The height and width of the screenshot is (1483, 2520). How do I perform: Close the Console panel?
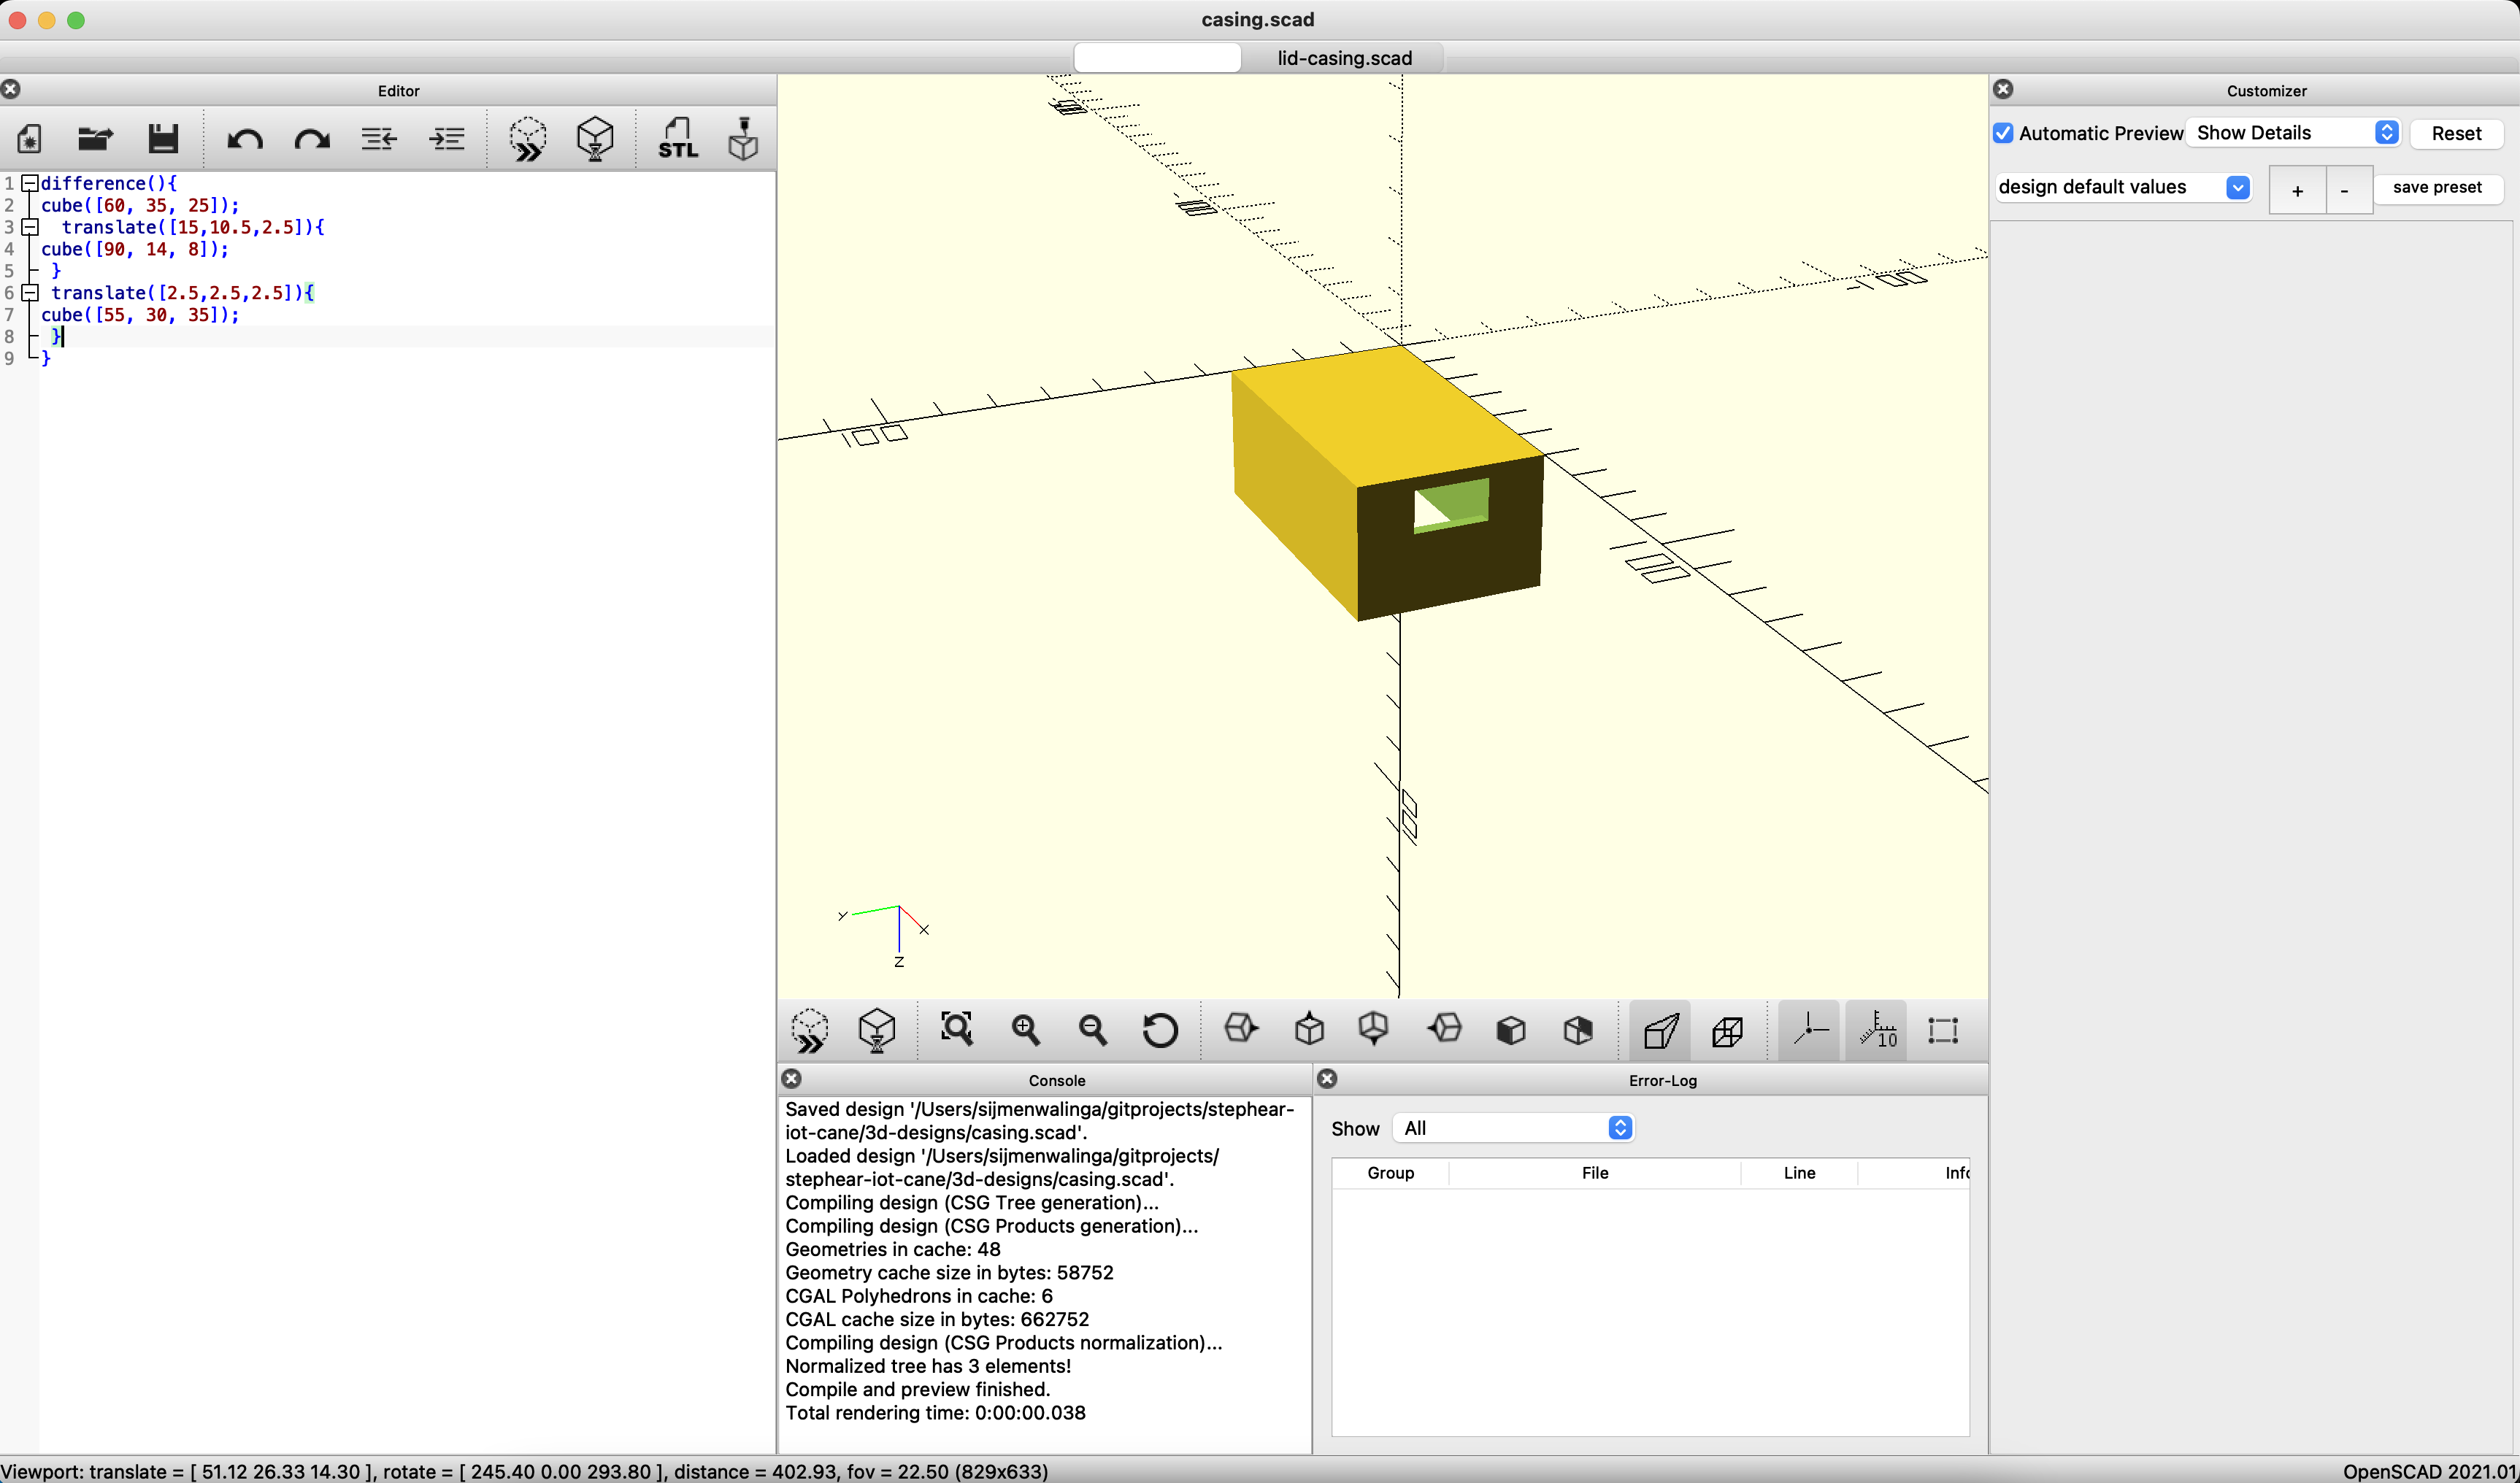pos(791,1078)
